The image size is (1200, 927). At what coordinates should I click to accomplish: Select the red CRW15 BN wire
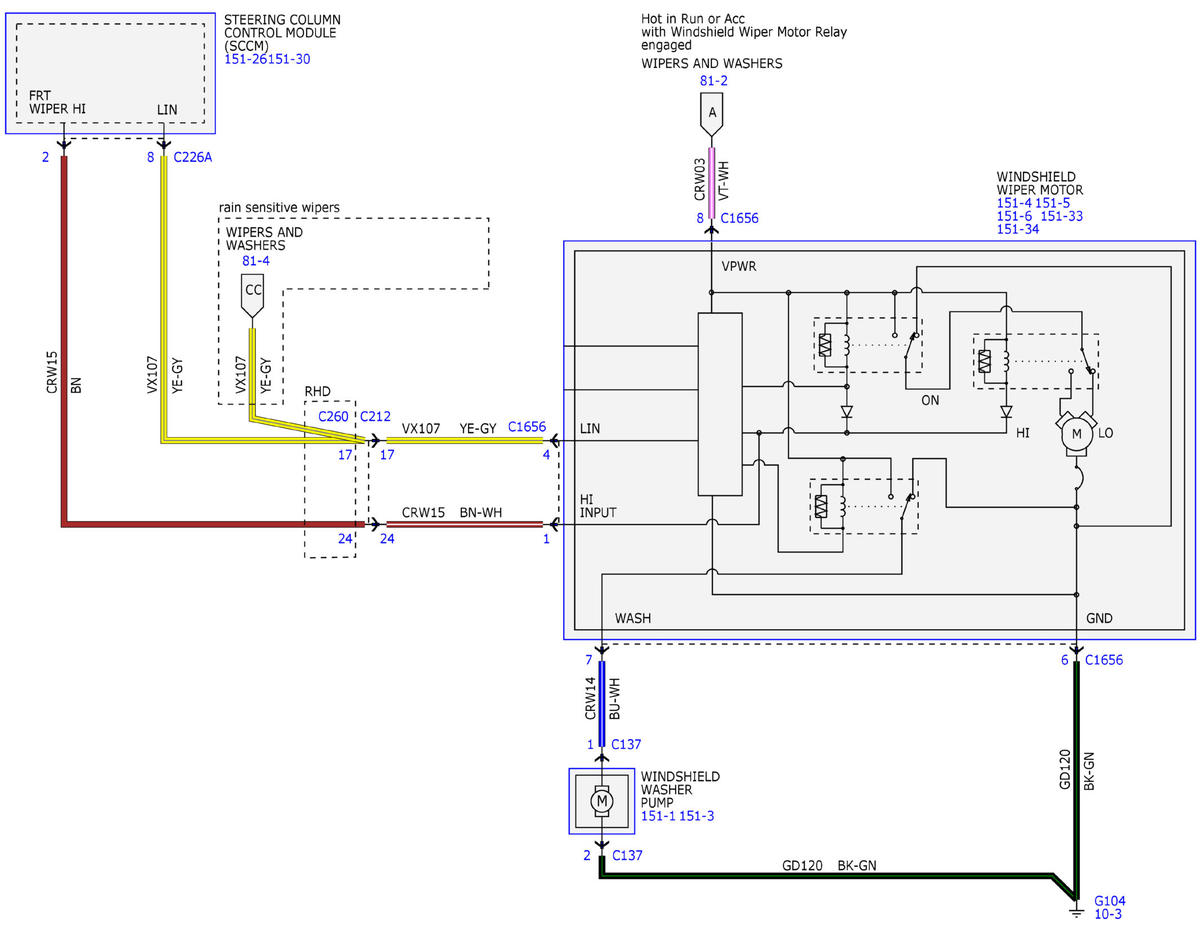point(66,340)
